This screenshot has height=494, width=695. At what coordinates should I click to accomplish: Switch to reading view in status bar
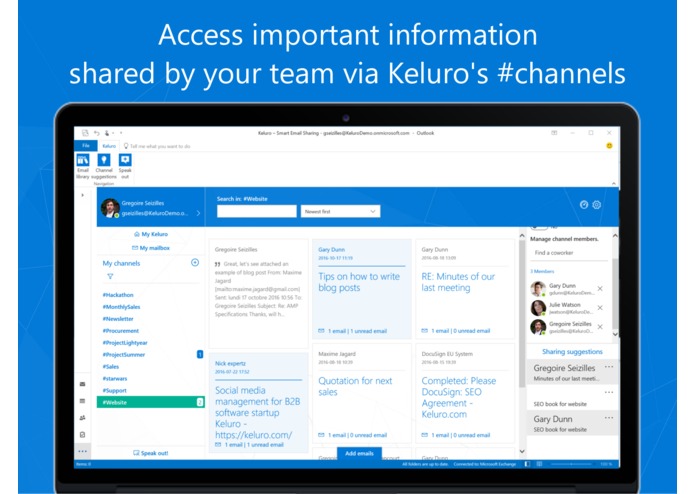click(539, 464)
